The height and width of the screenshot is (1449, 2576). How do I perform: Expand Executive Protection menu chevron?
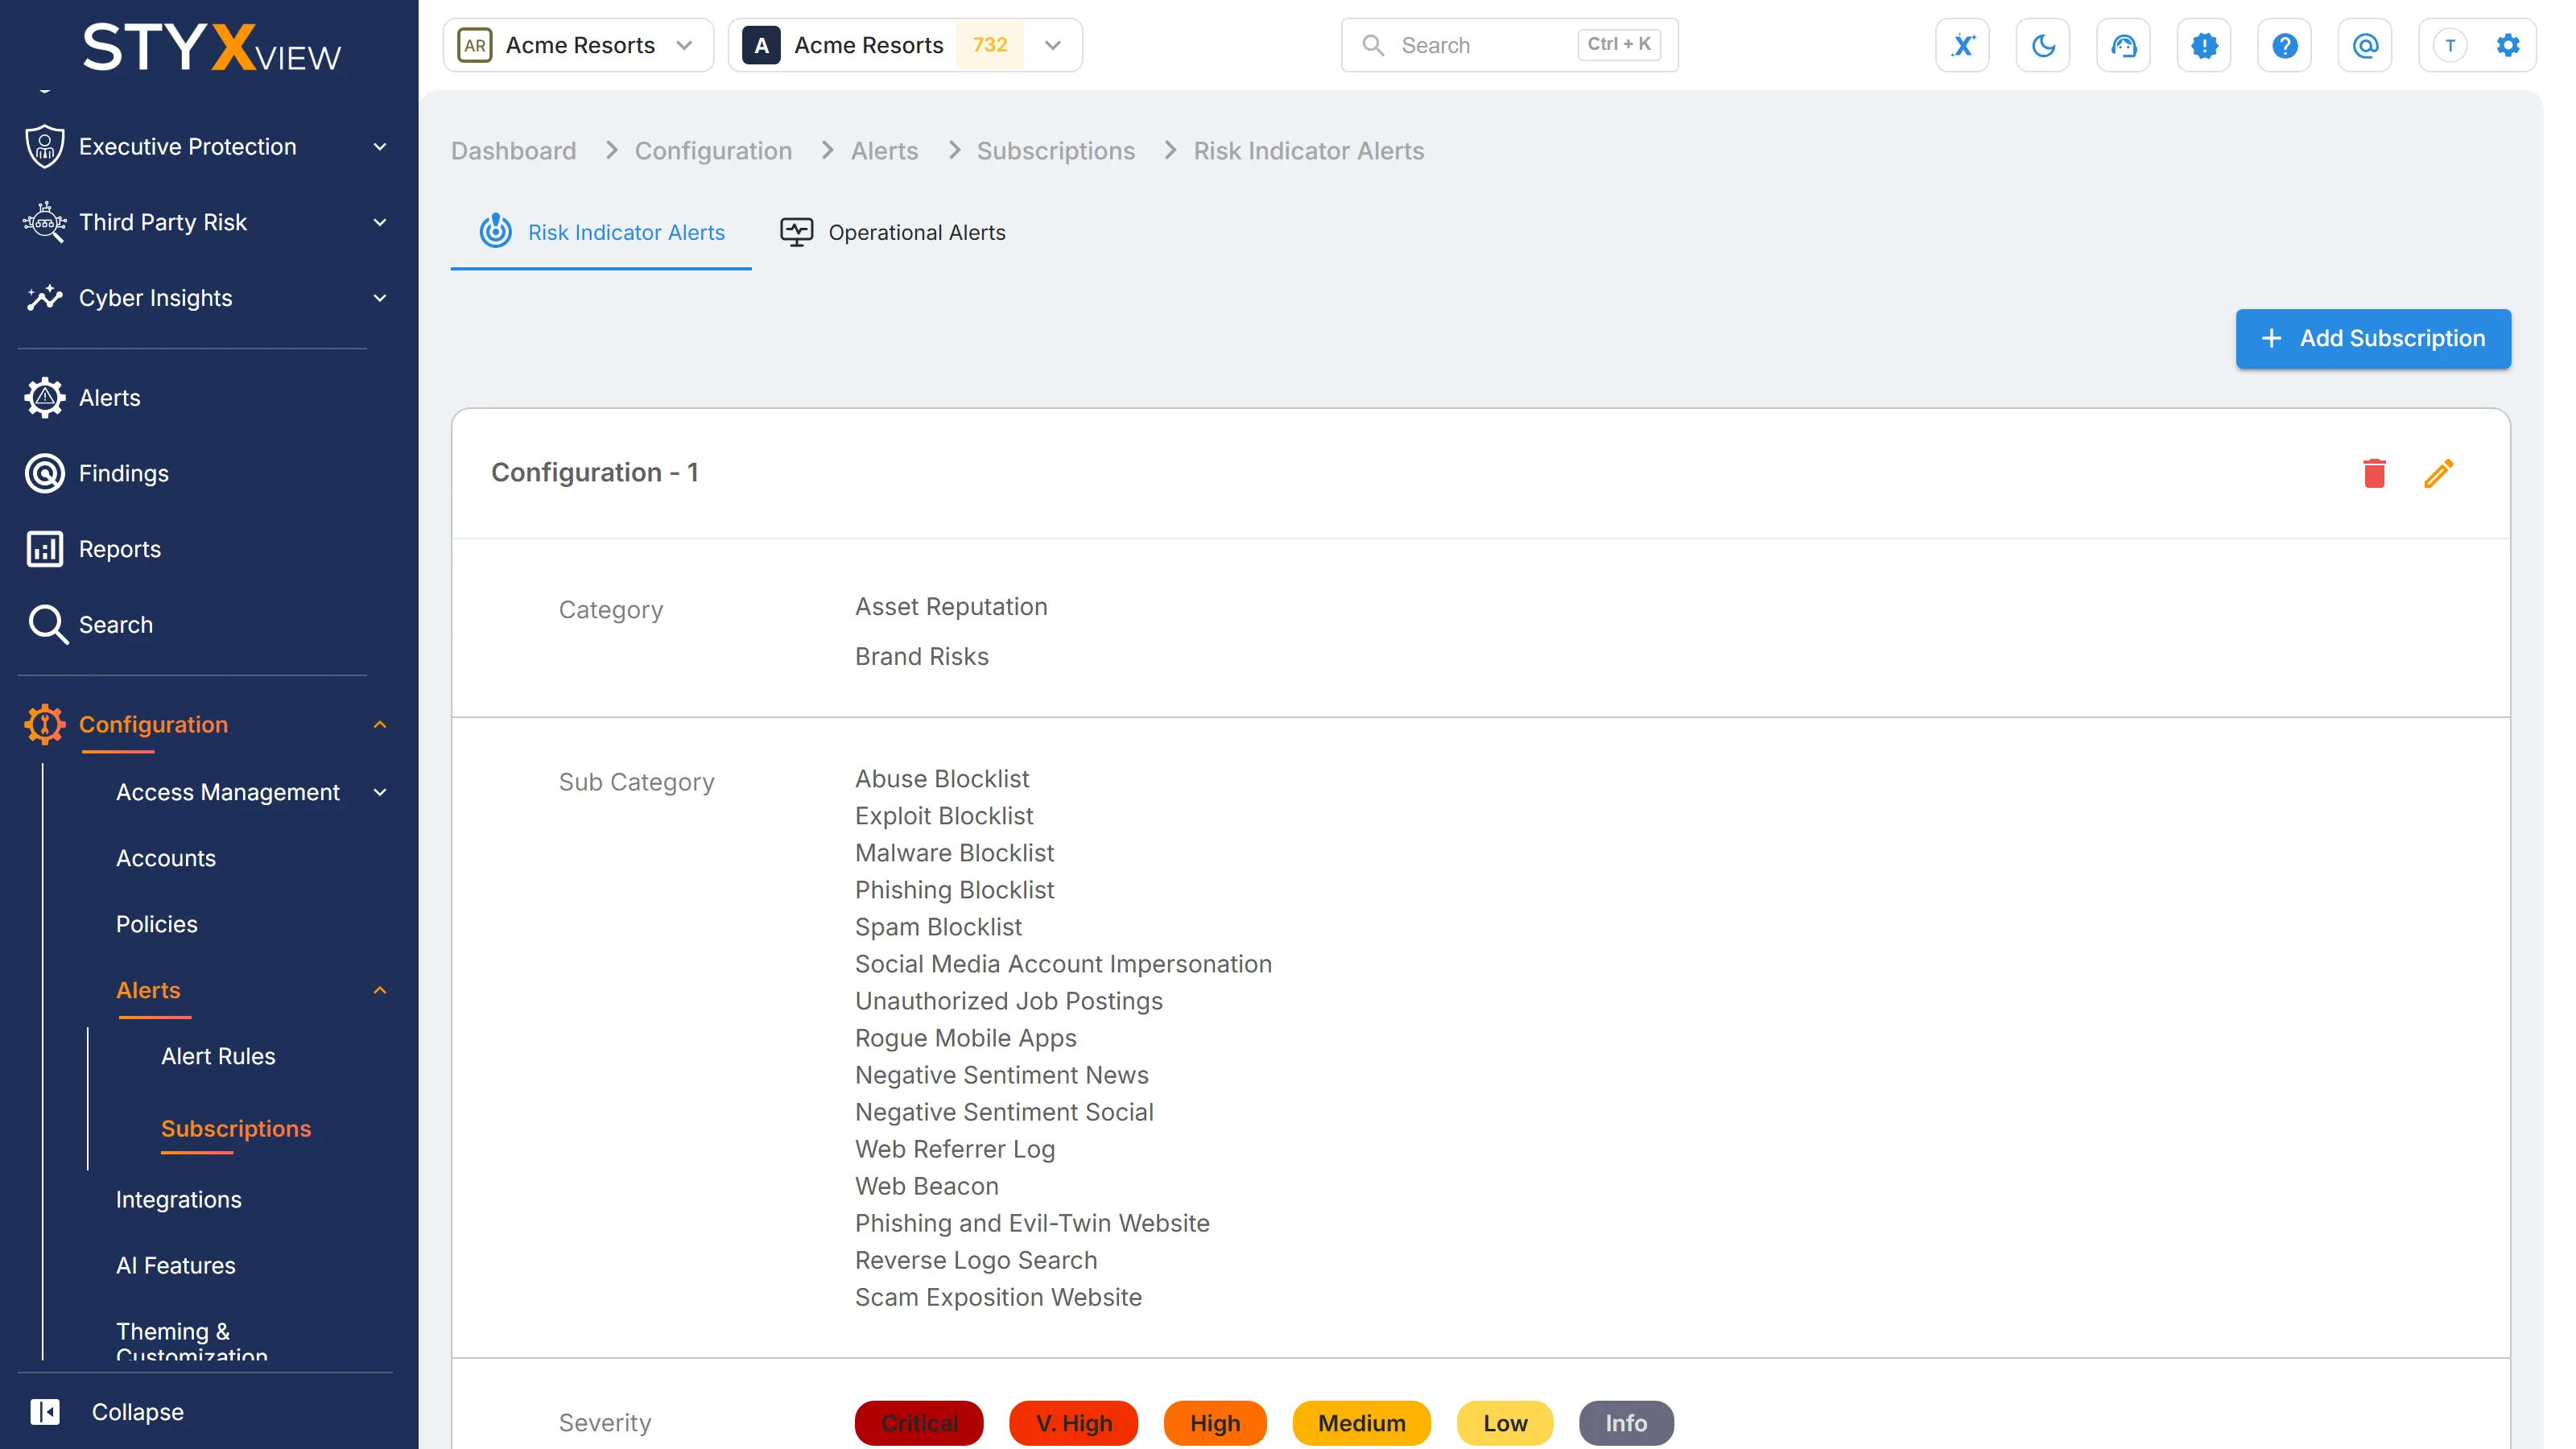380,146
